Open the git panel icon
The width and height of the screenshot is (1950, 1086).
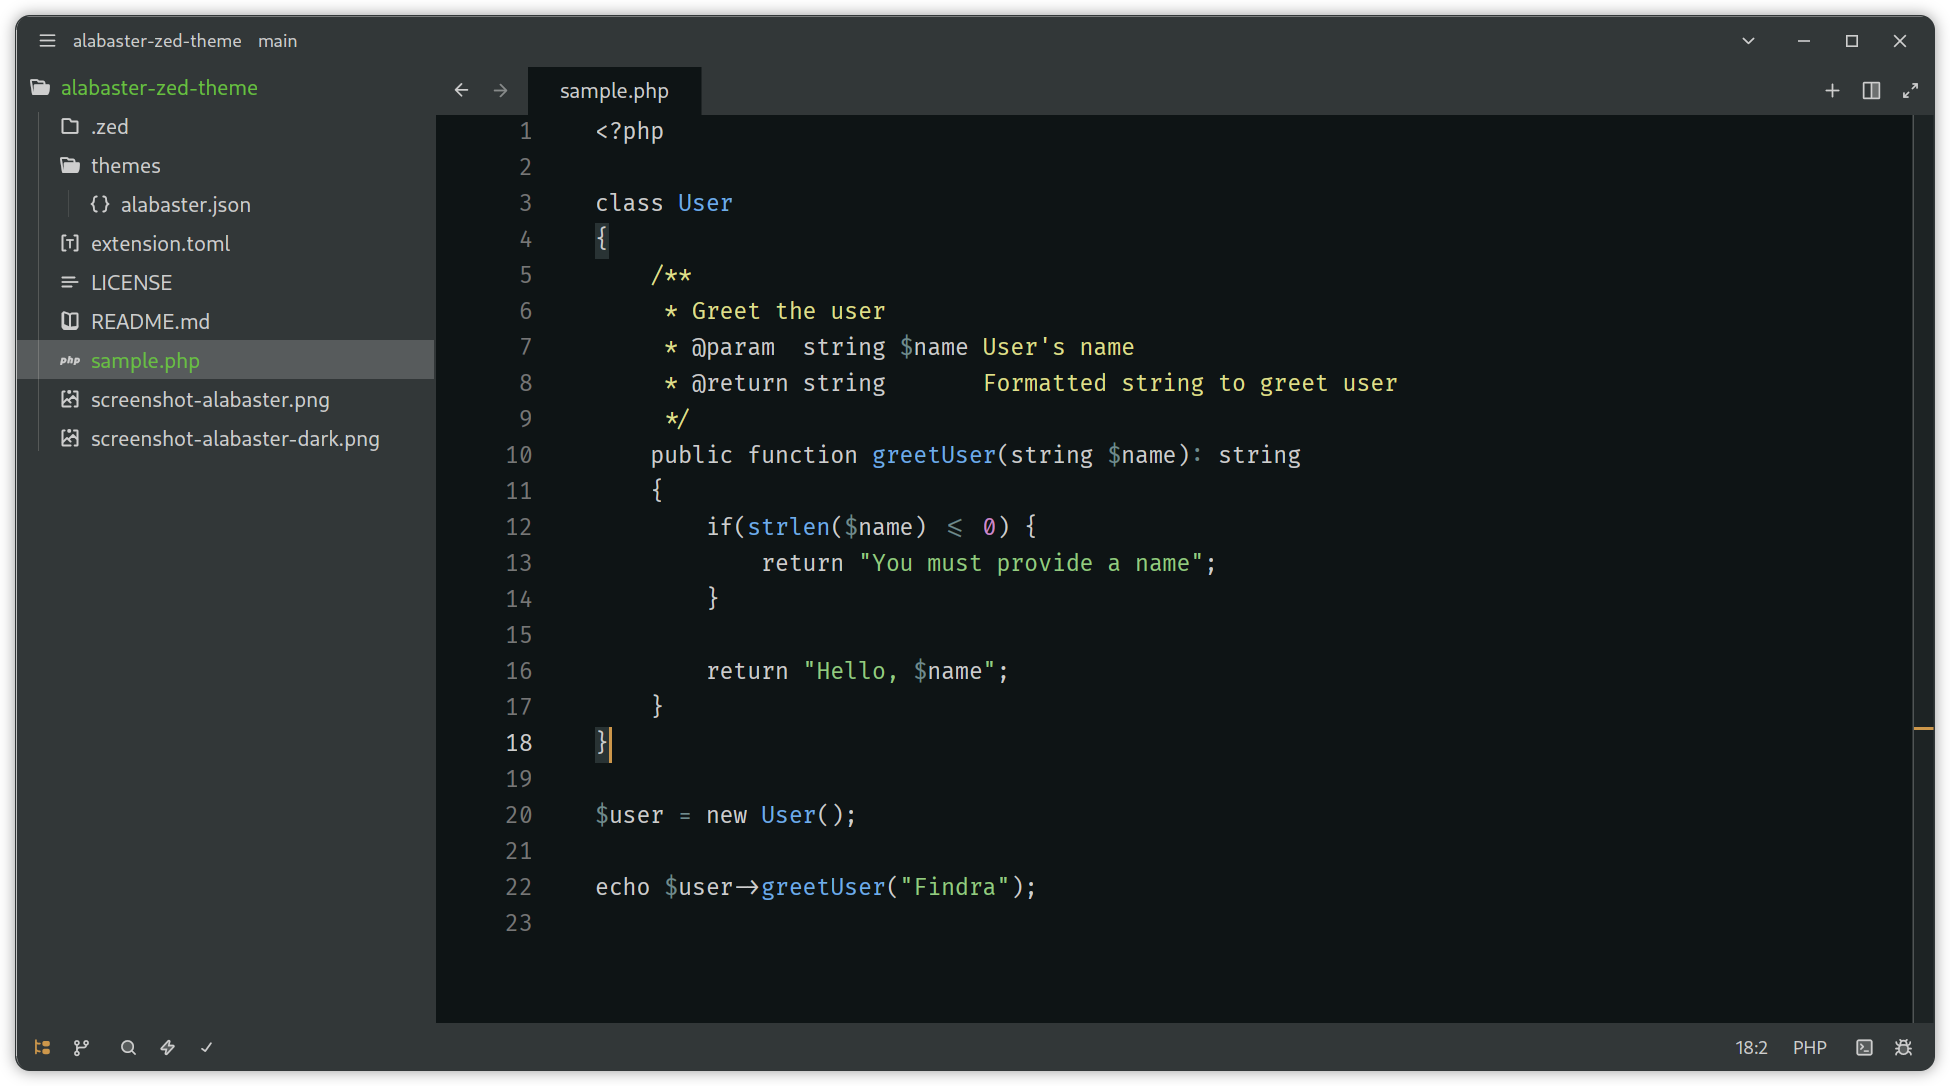point(81,1047)
